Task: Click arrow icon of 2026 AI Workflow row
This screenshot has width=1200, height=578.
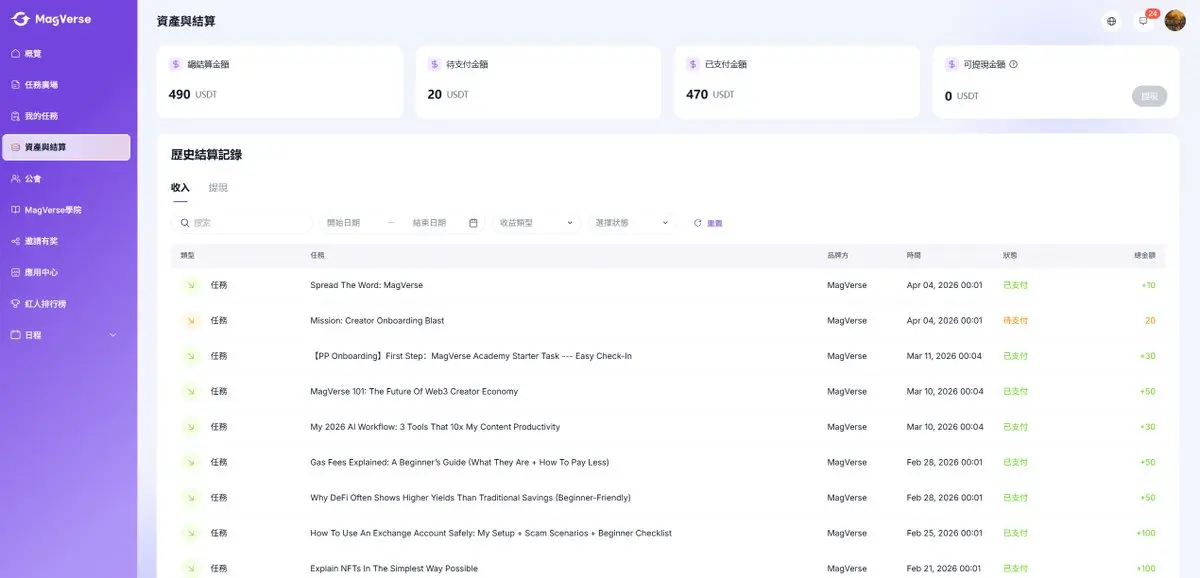Action: [190, 427]
